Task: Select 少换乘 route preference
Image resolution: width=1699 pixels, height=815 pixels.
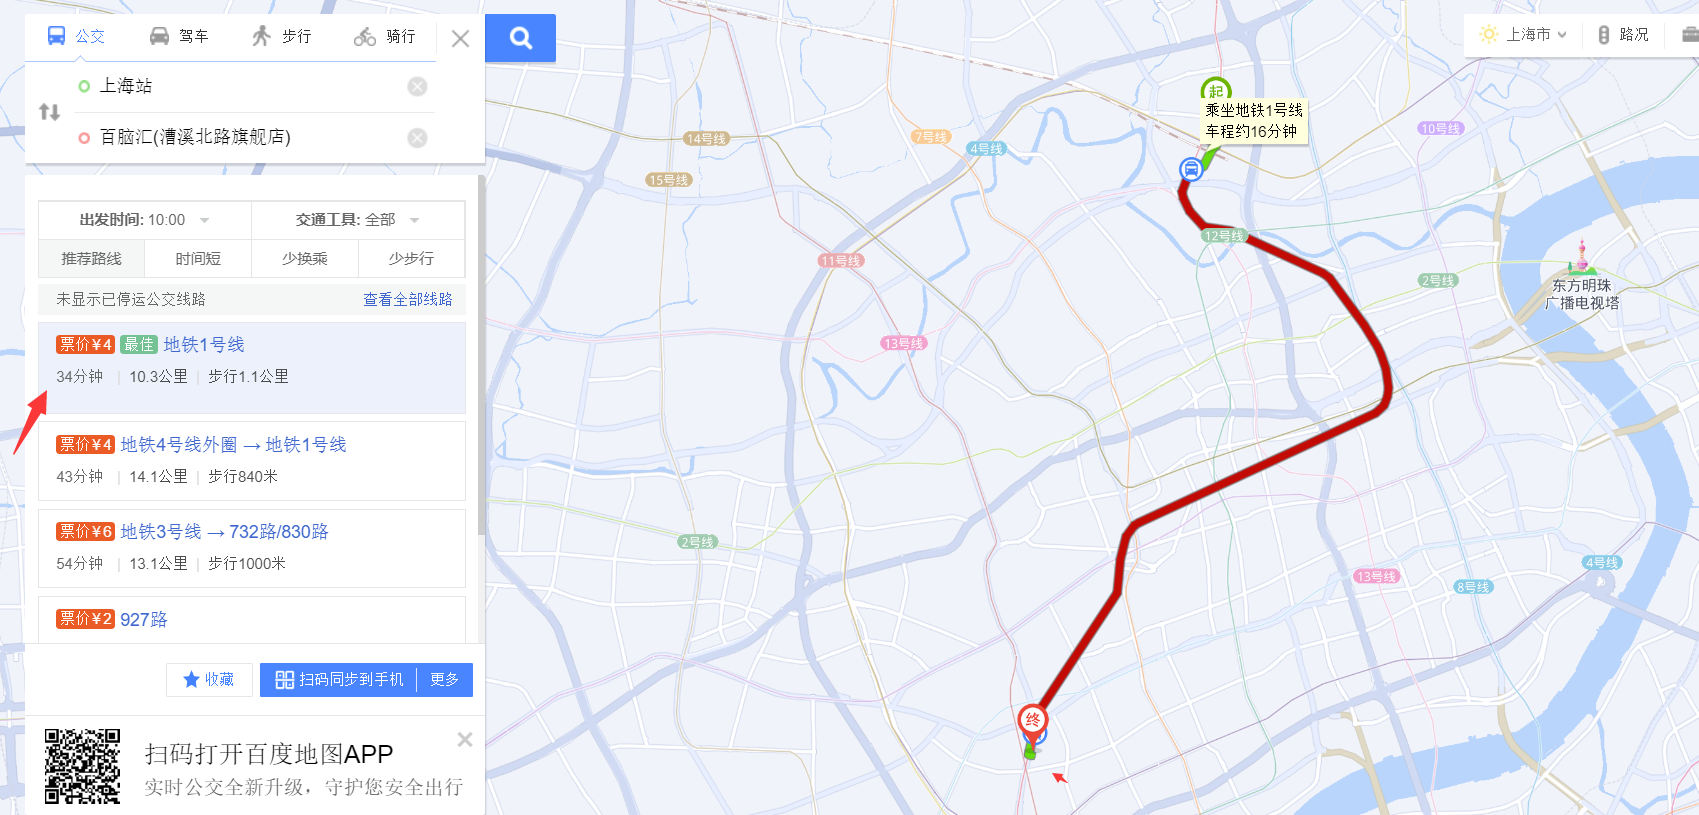Action: pos(305,259)
